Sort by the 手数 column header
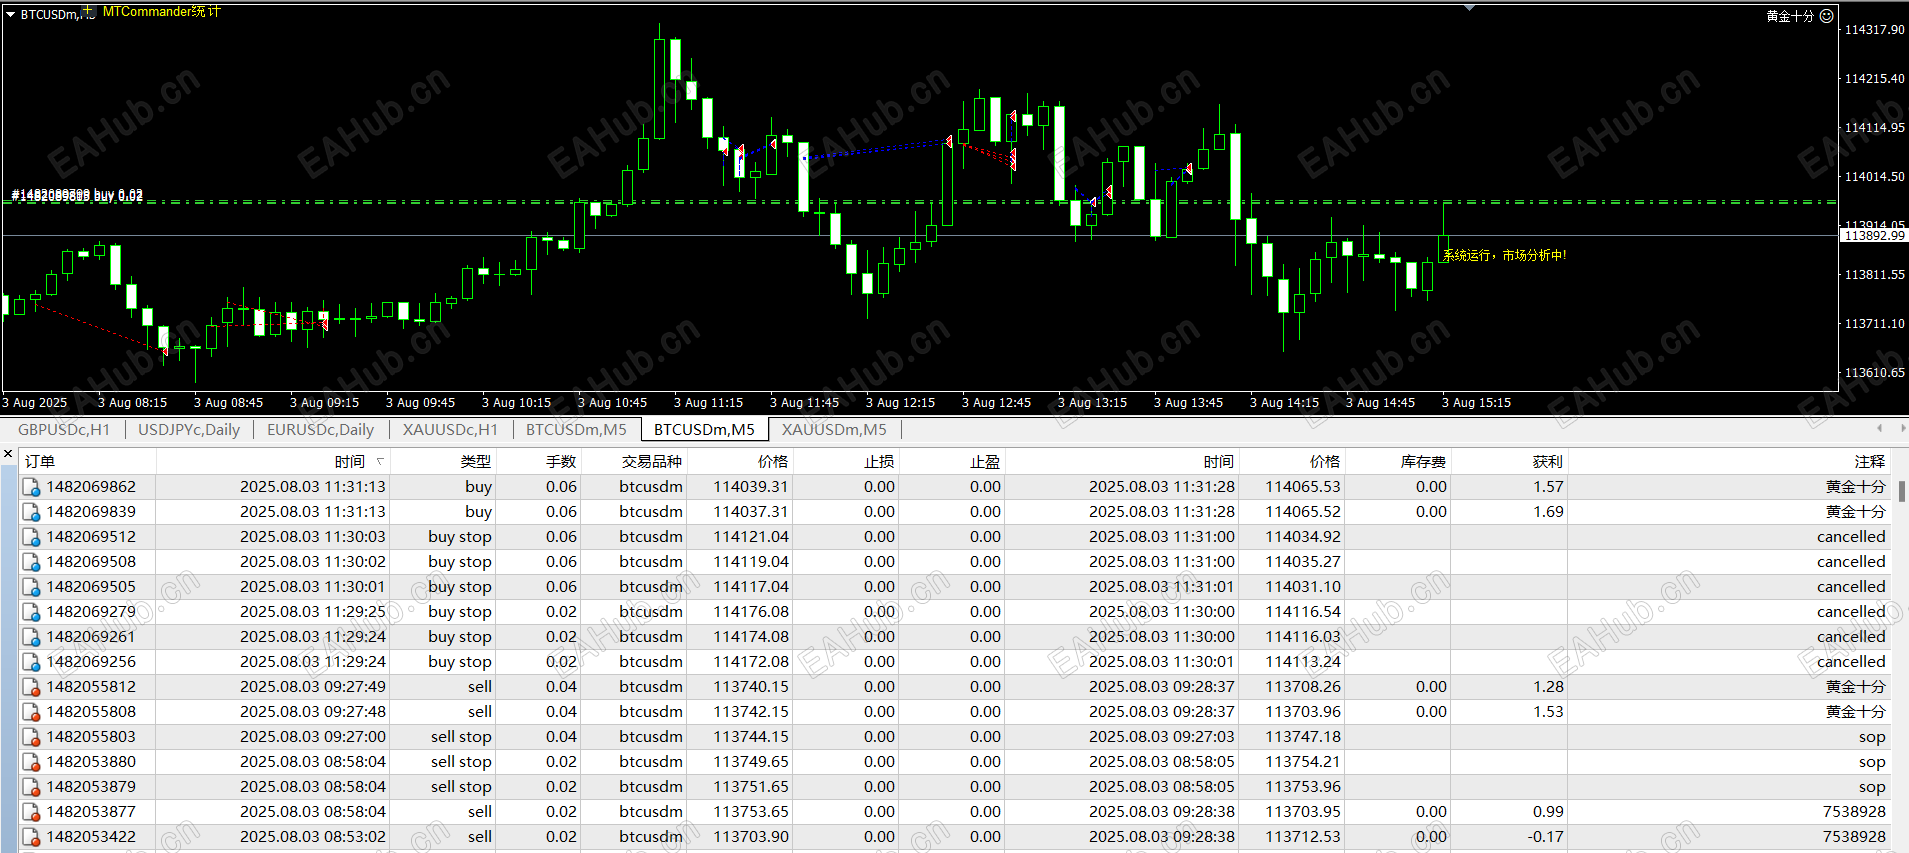The width and height of the screenshot is (1909, 853). click(x=539, y=461)
